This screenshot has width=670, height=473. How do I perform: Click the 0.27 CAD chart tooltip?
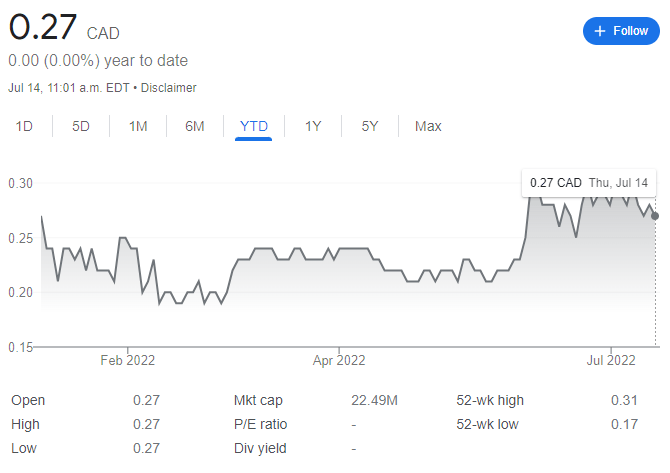pos(589,183)
